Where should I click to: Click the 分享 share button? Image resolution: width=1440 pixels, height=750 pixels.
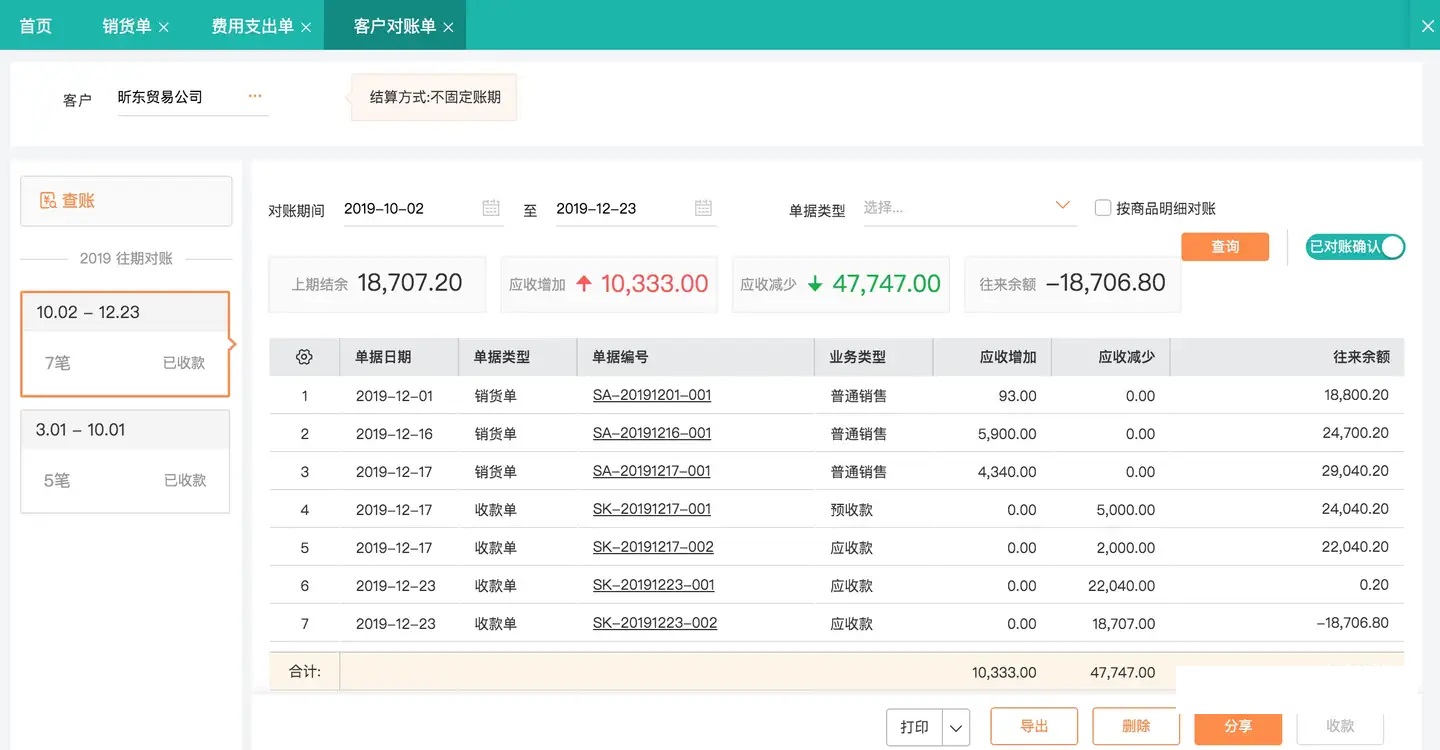click(x=1238, y=726)
